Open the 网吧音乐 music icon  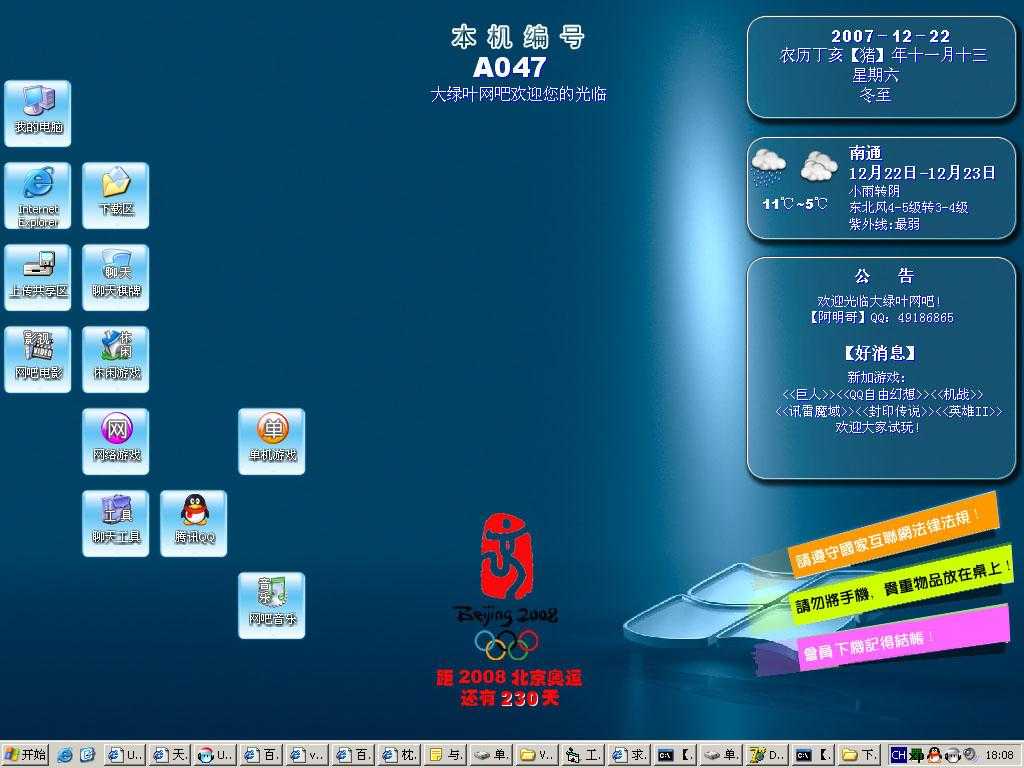[272, 605]
